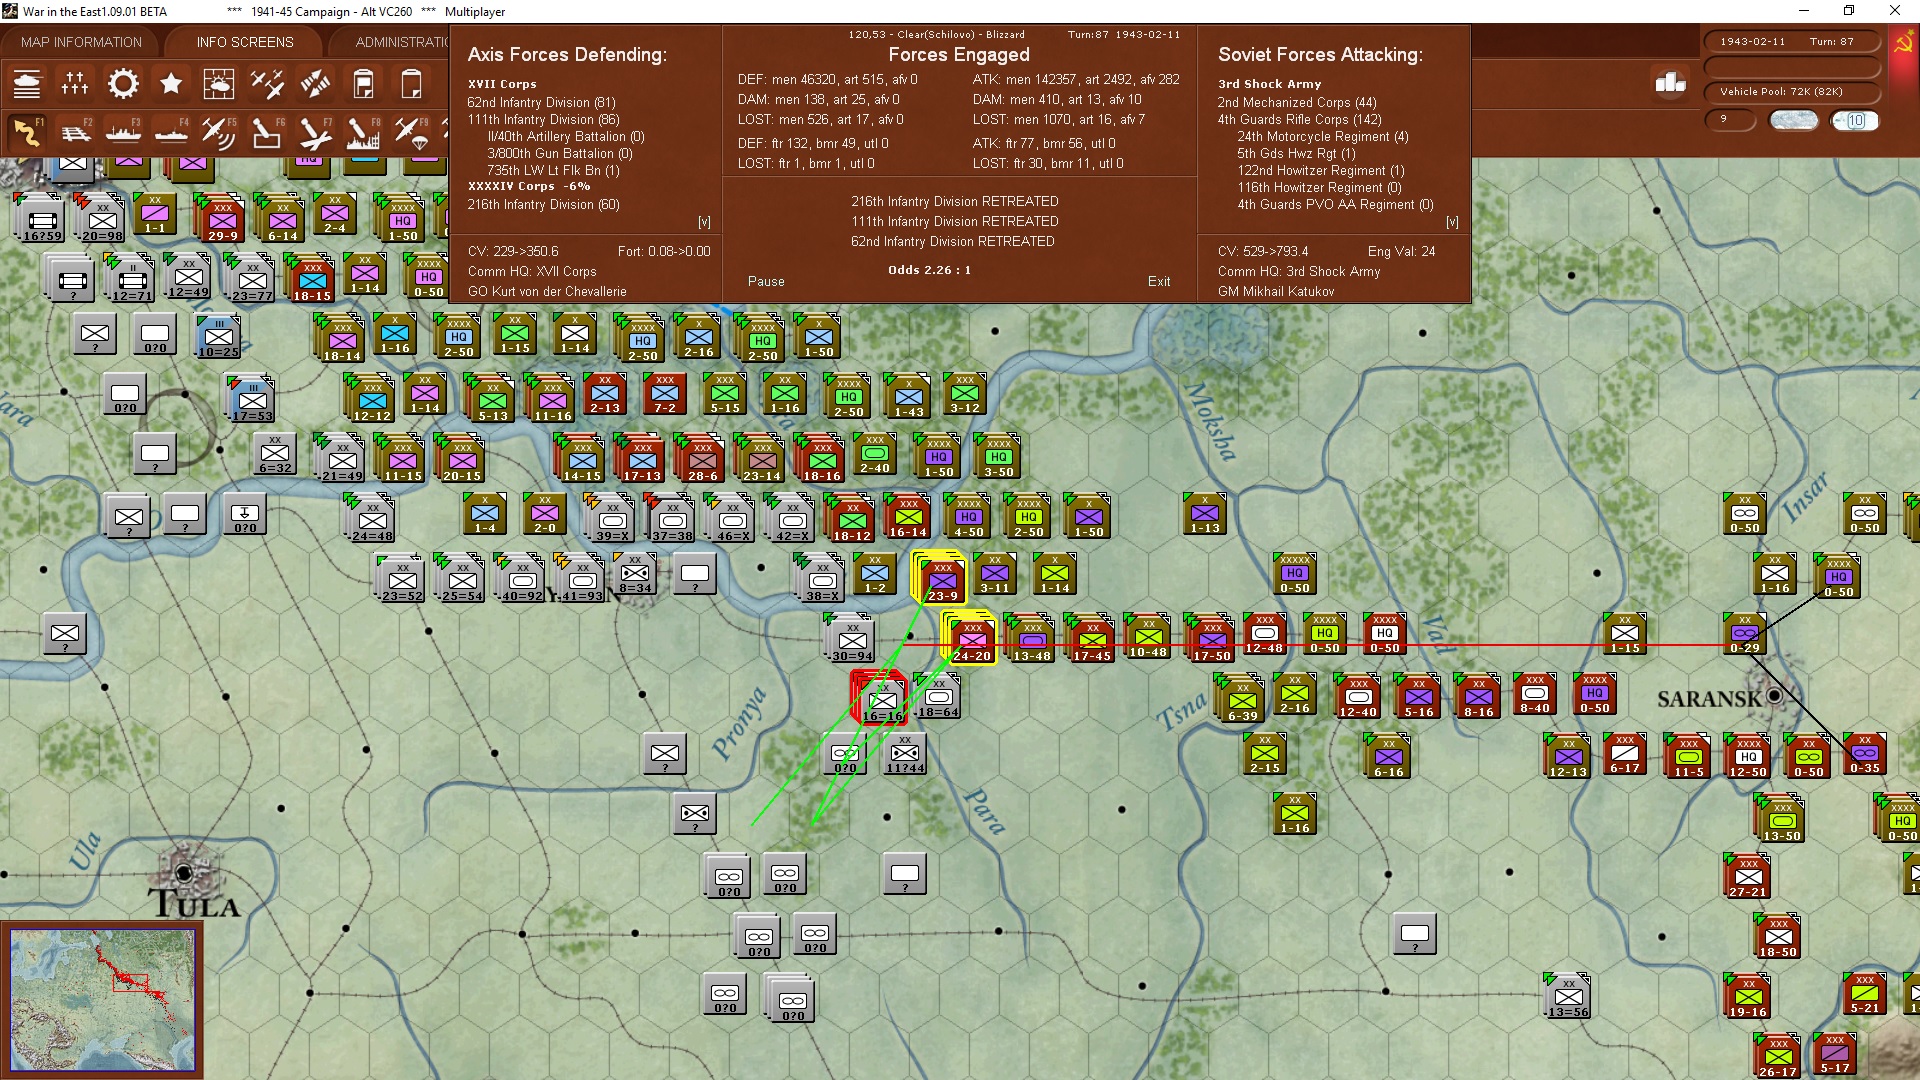Screen dimensions: 1920x1080
Task: Choose the F3 naval transport ship mode
Action: pyautogui.click(x=123, y=132)
